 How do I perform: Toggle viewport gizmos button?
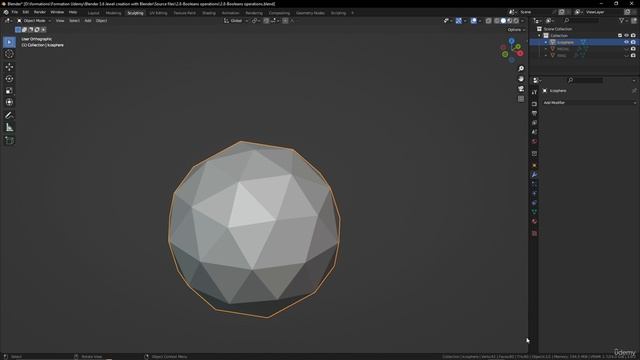459,20
